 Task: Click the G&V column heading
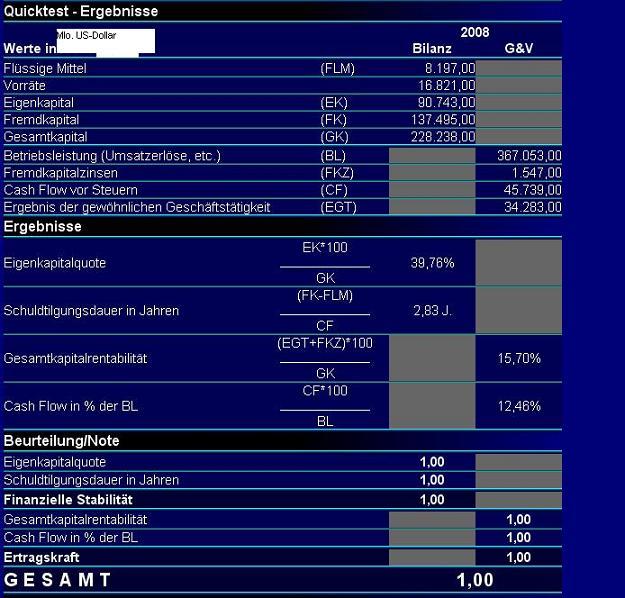[519, 48]
